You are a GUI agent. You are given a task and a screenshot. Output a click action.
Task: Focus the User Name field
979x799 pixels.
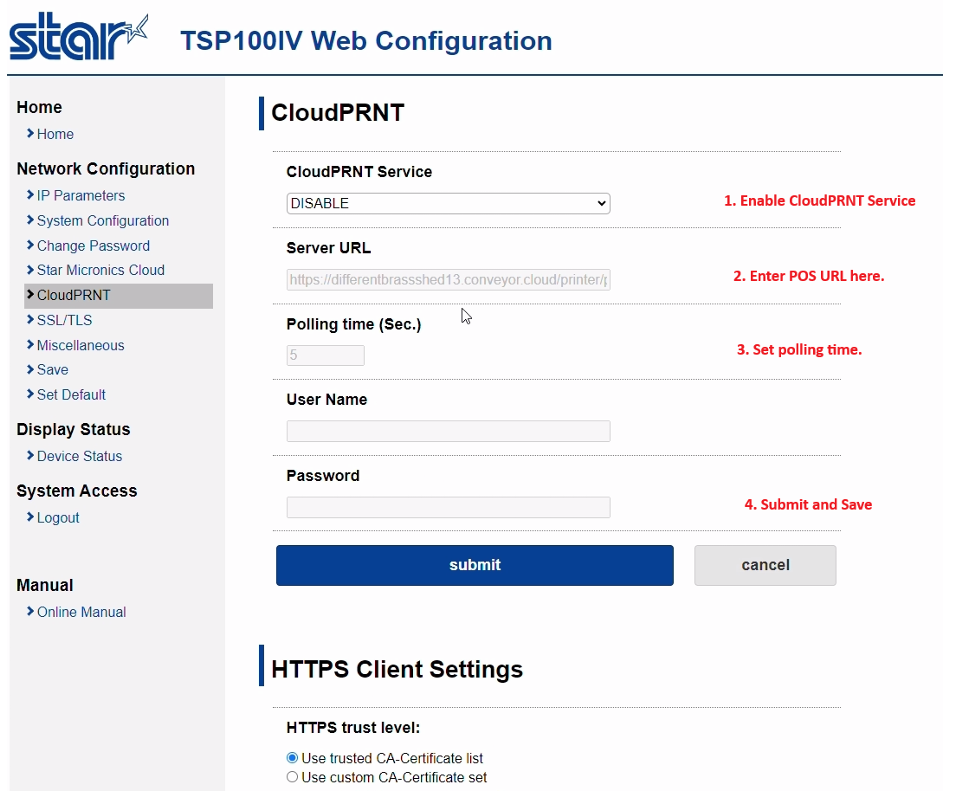(448, 431)
